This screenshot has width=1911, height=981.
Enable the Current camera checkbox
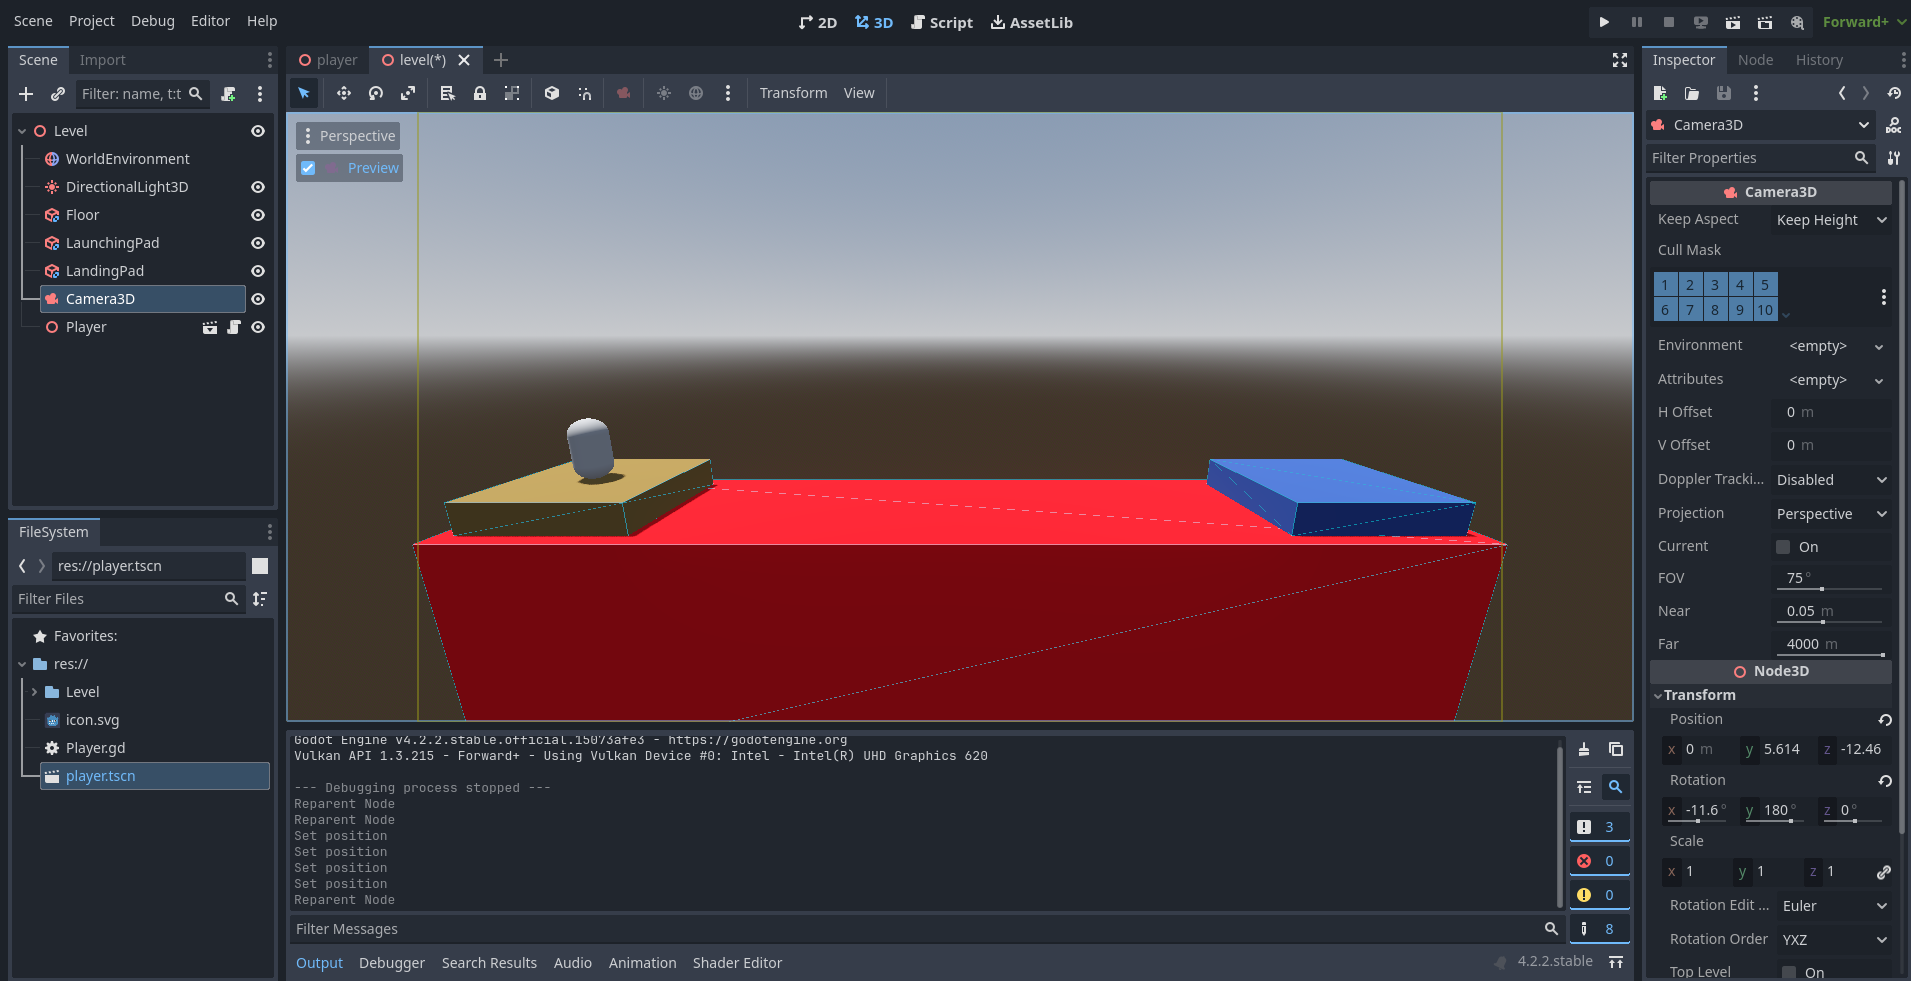(1783, 547)
